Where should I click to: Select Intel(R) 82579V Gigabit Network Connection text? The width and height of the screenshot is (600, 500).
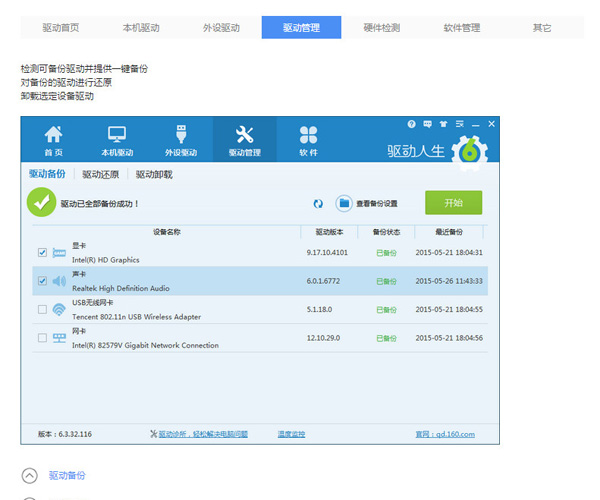tap(145, 345)
